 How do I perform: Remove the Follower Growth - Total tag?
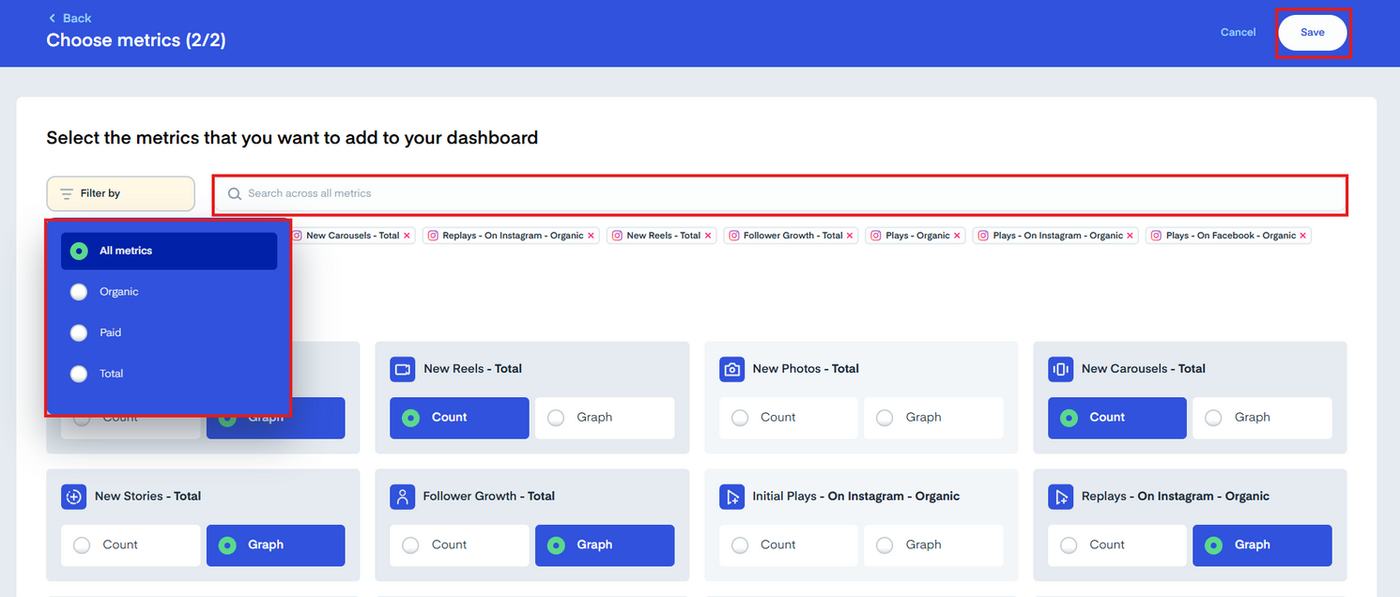[x=850, y=236]
